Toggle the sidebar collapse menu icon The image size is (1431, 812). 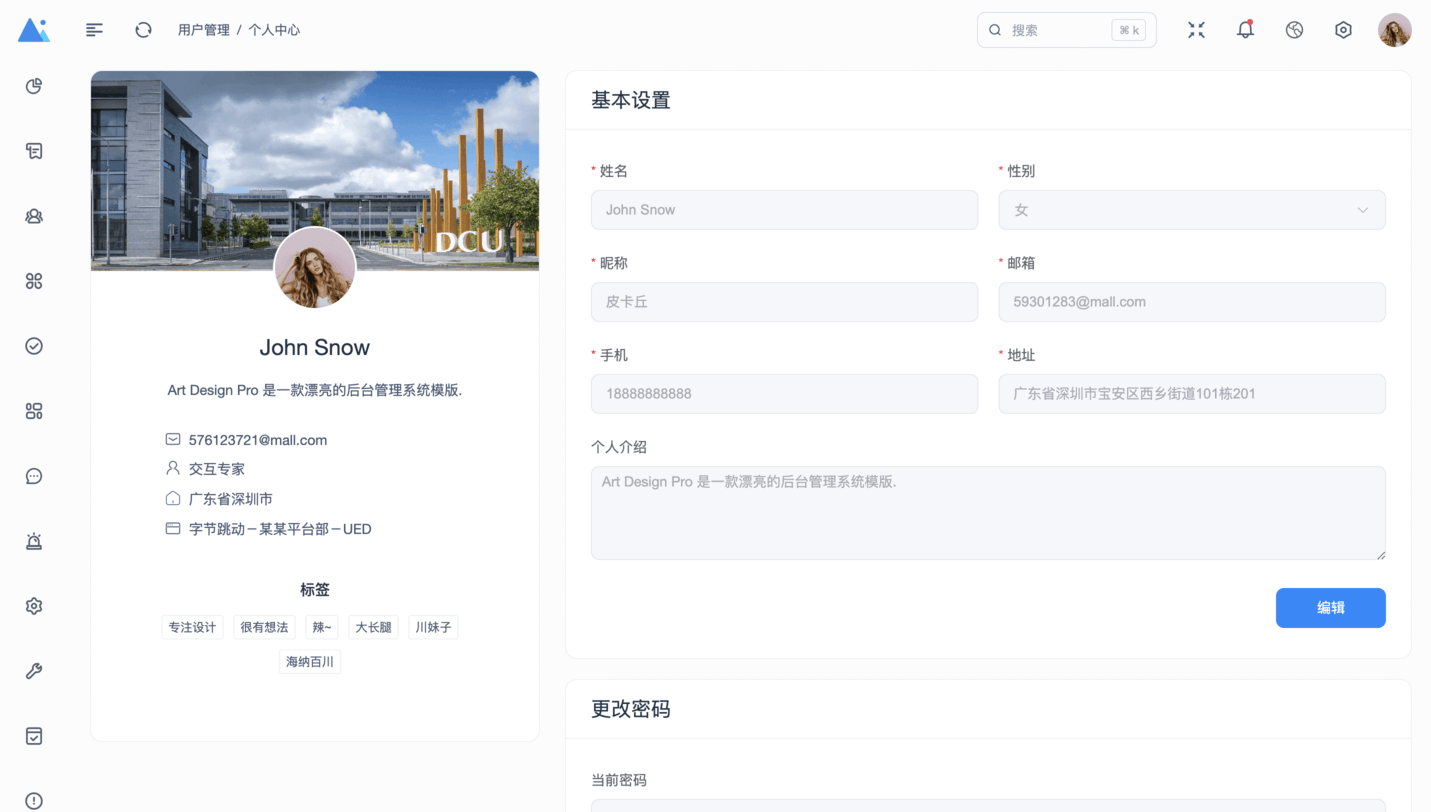[94, 30]
